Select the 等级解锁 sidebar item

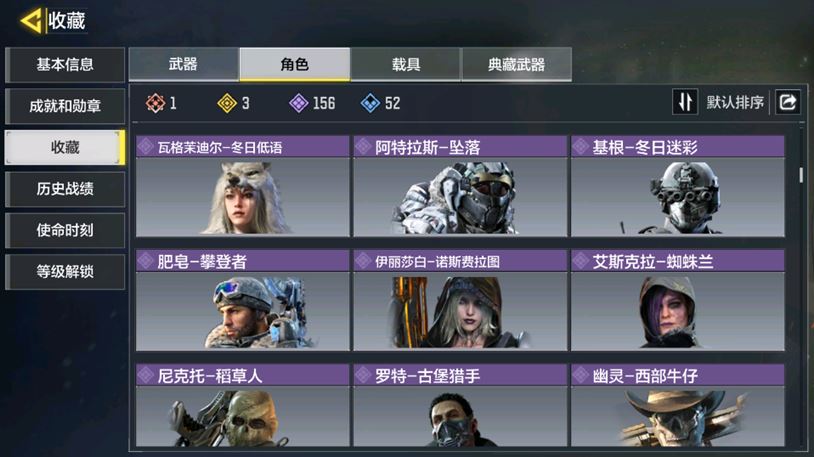click(65, 272)
